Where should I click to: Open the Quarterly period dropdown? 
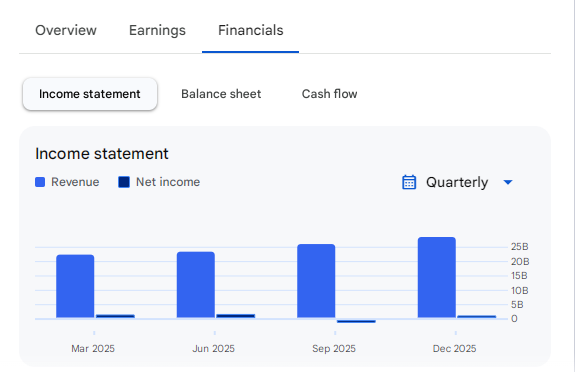[x=457, y=182]
